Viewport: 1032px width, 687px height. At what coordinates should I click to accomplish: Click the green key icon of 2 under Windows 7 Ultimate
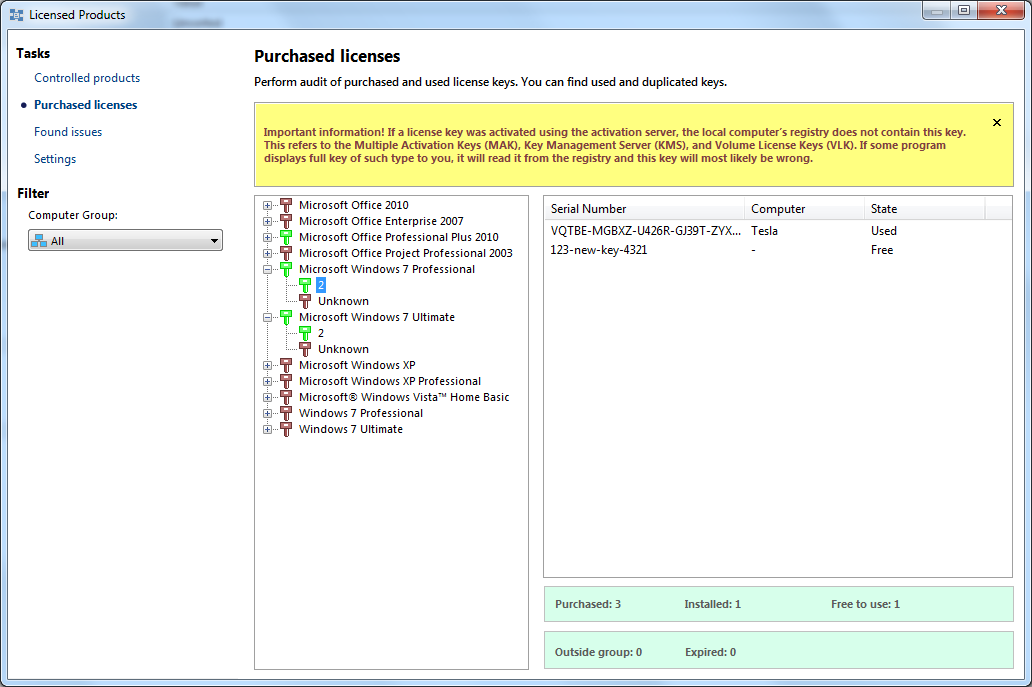[305, 333]
